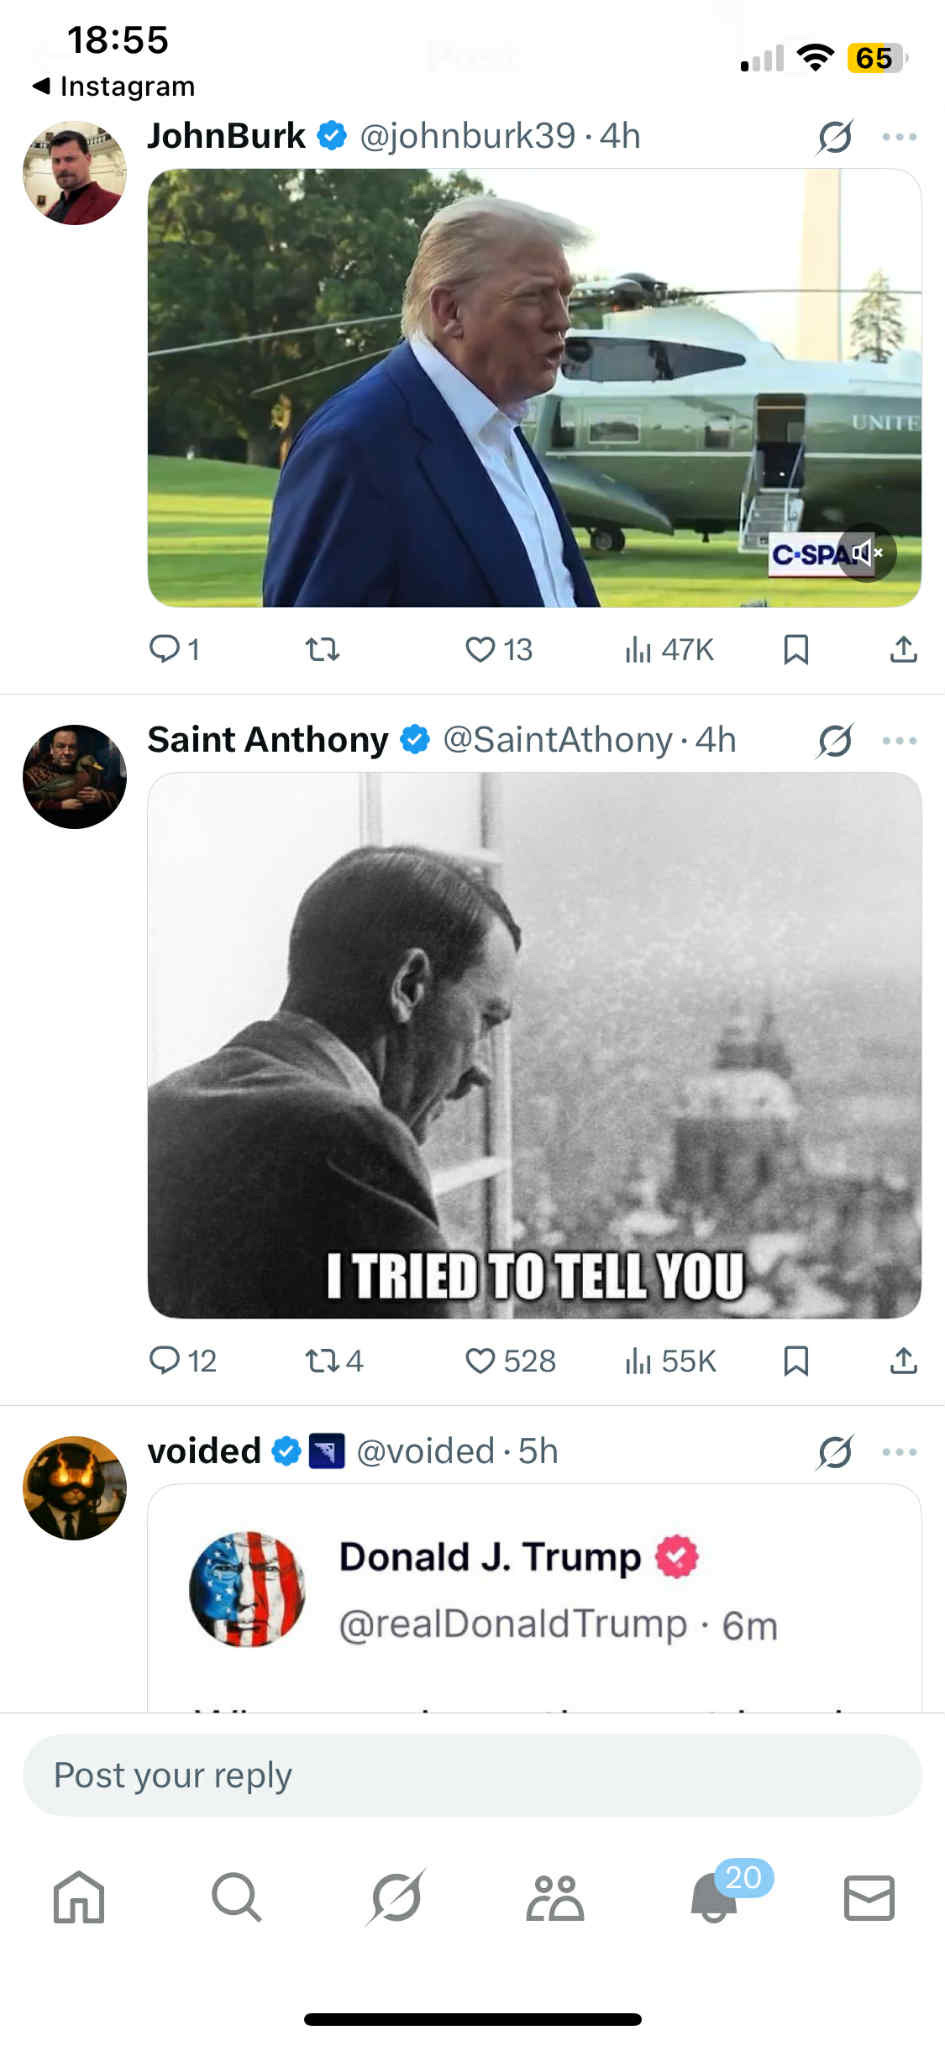
Task: Tap the Post your reply field
Action: [472, 1776]
